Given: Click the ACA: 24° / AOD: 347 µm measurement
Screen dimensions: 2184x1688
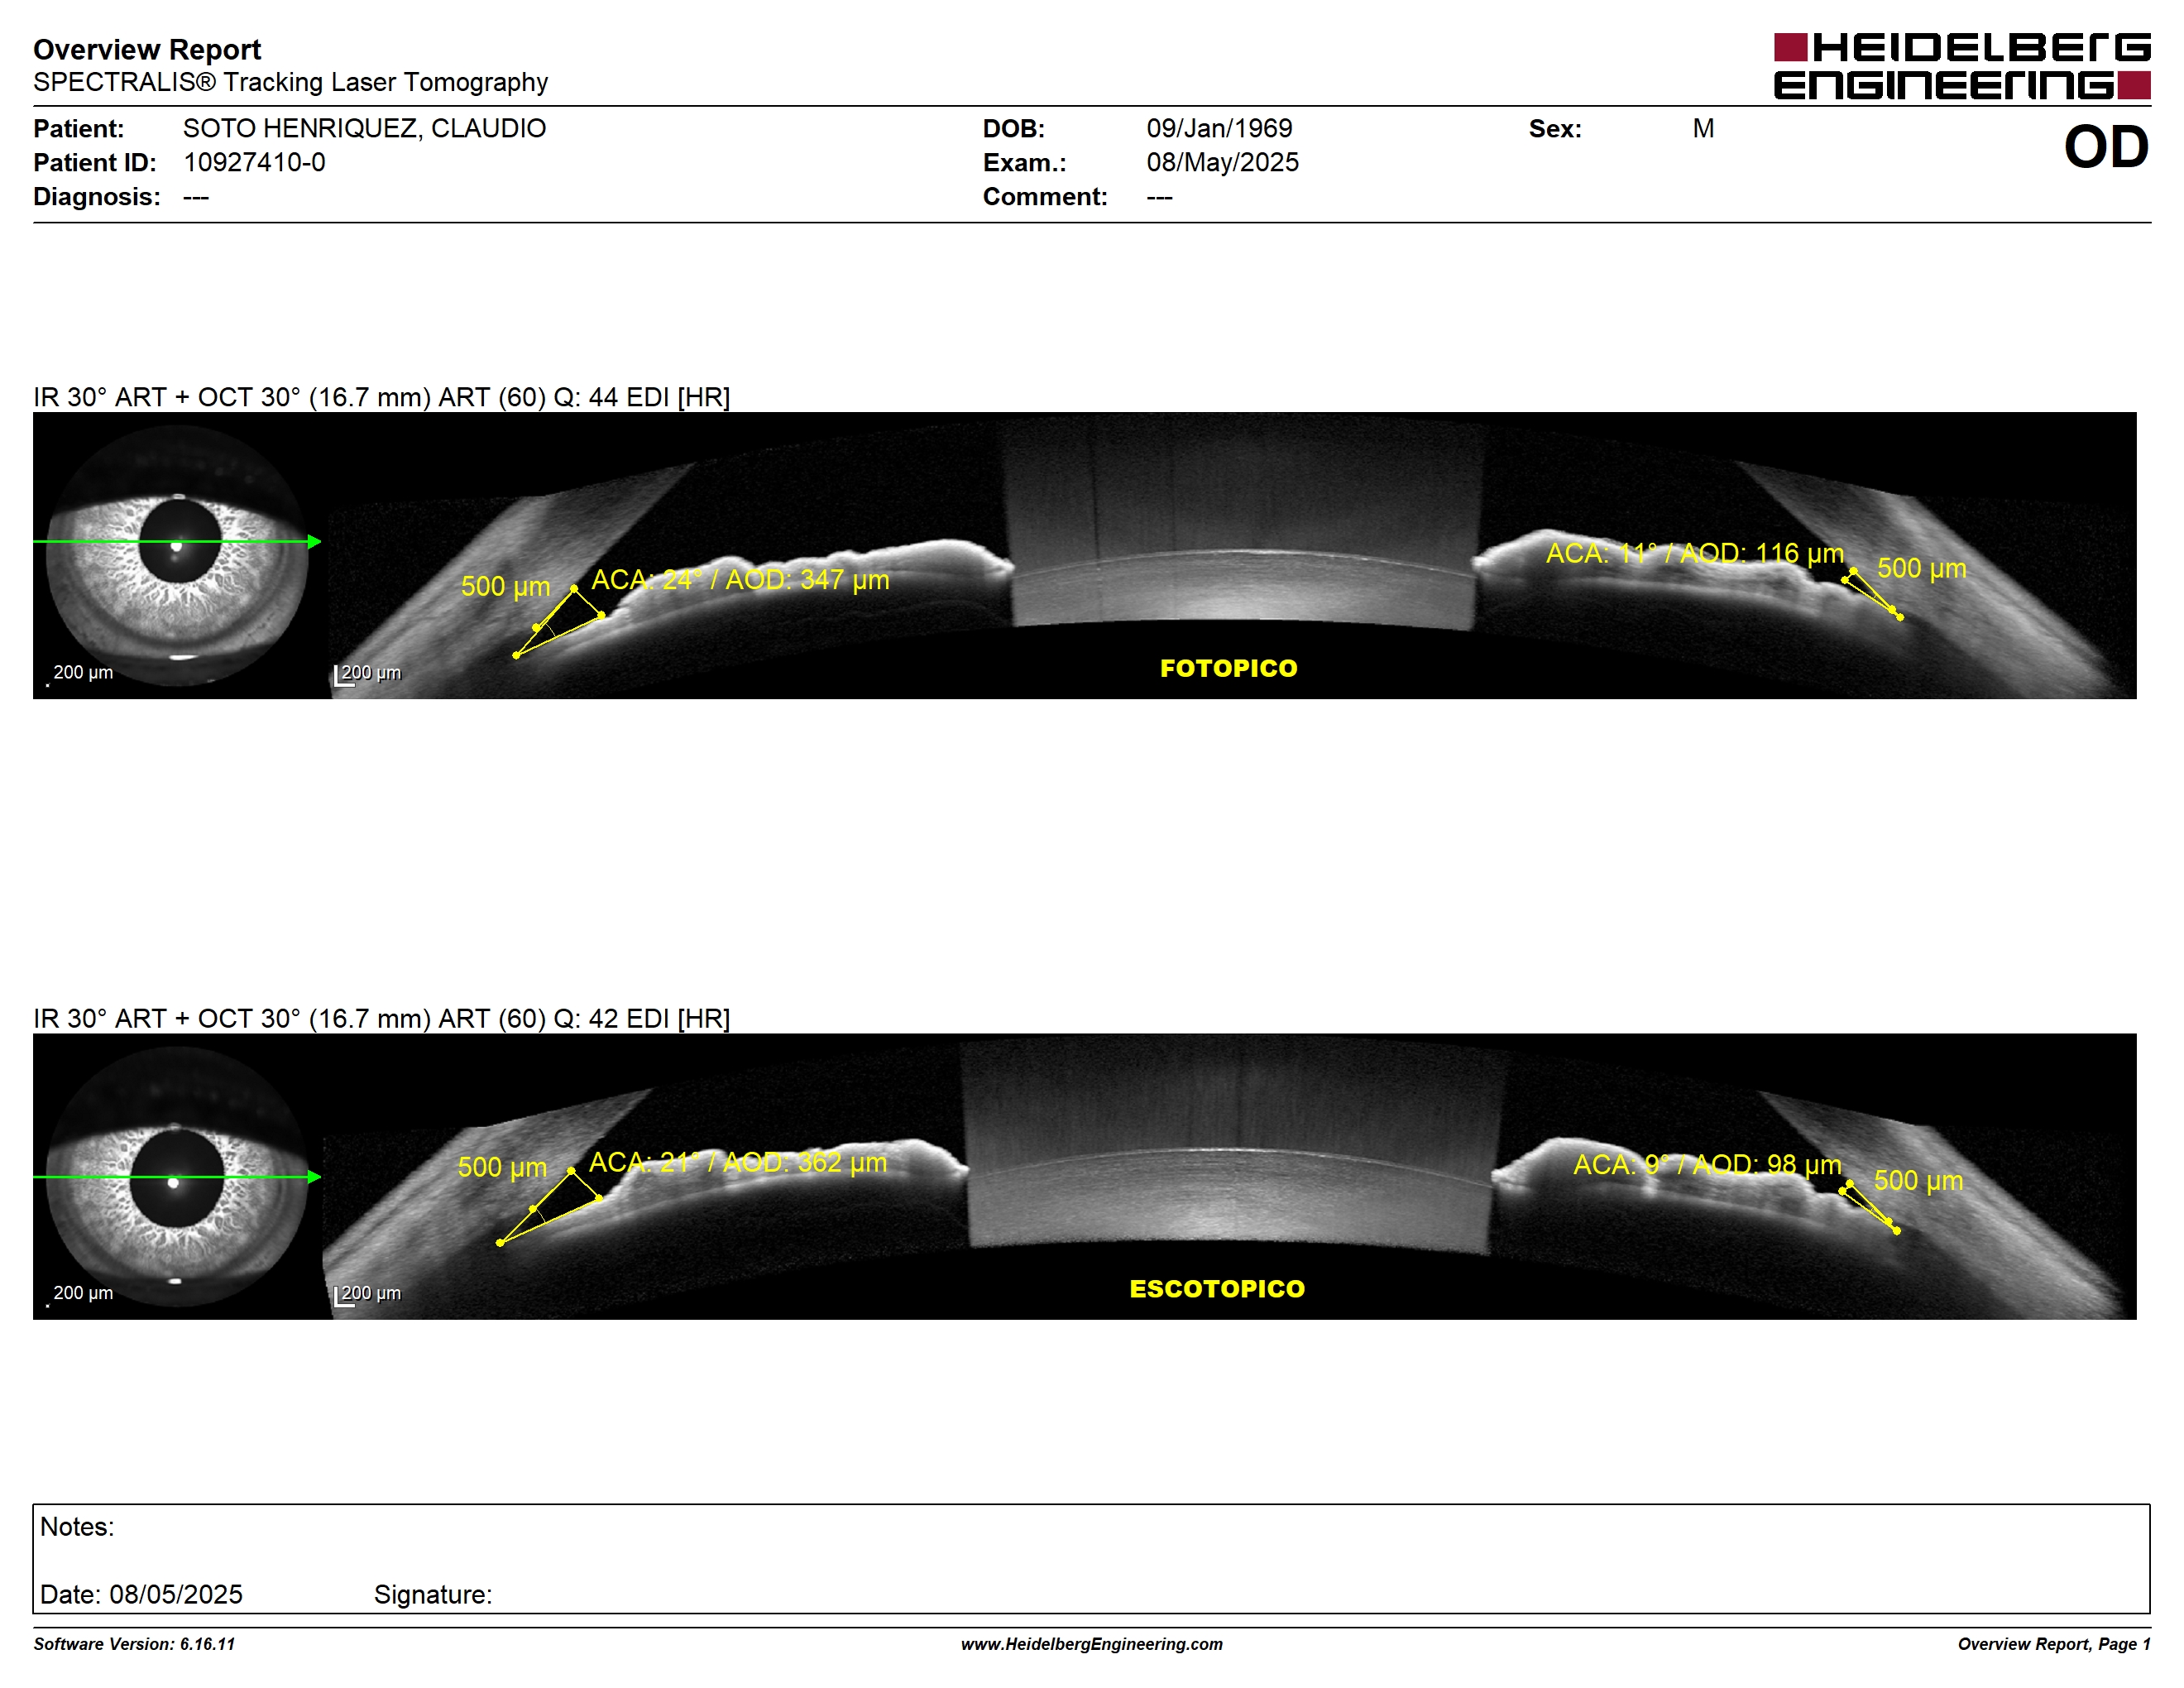Looking at the screenshot, I should pyautogui.click(x=740, y=580).
